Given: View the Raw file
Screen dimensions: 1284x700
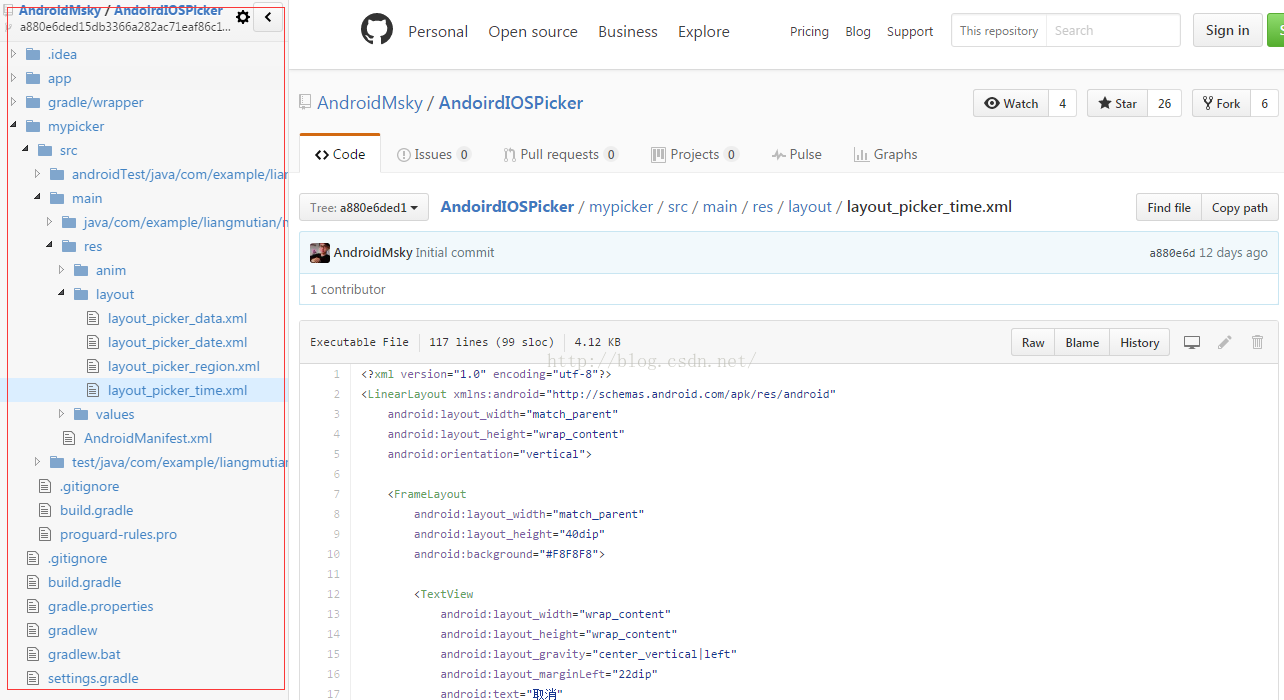Looking at the screenshot, I should (1033, 342).
